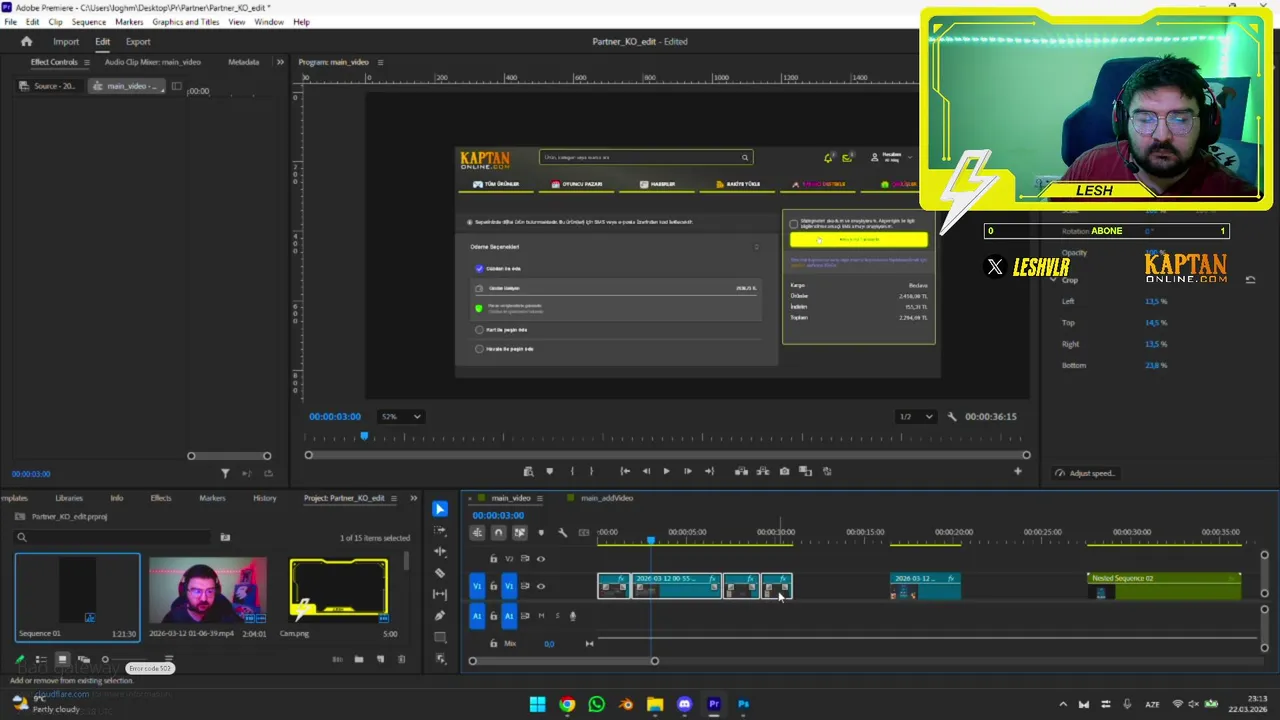Open the Home screen icon
Viewport: 1280px width, 720px height.
pyautogui.click(x=27, y=42)
